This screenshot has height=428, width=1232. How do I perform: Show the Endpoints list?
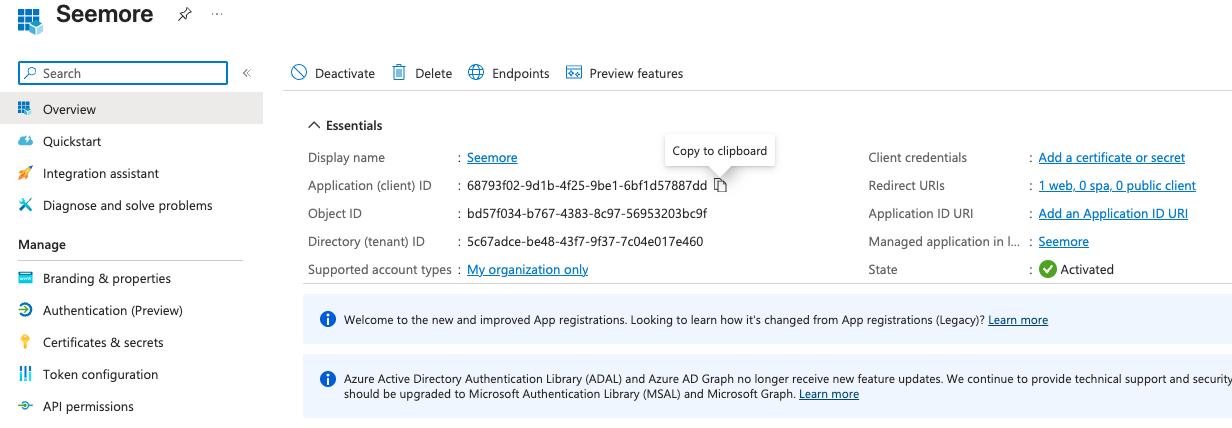click(508, 73)
